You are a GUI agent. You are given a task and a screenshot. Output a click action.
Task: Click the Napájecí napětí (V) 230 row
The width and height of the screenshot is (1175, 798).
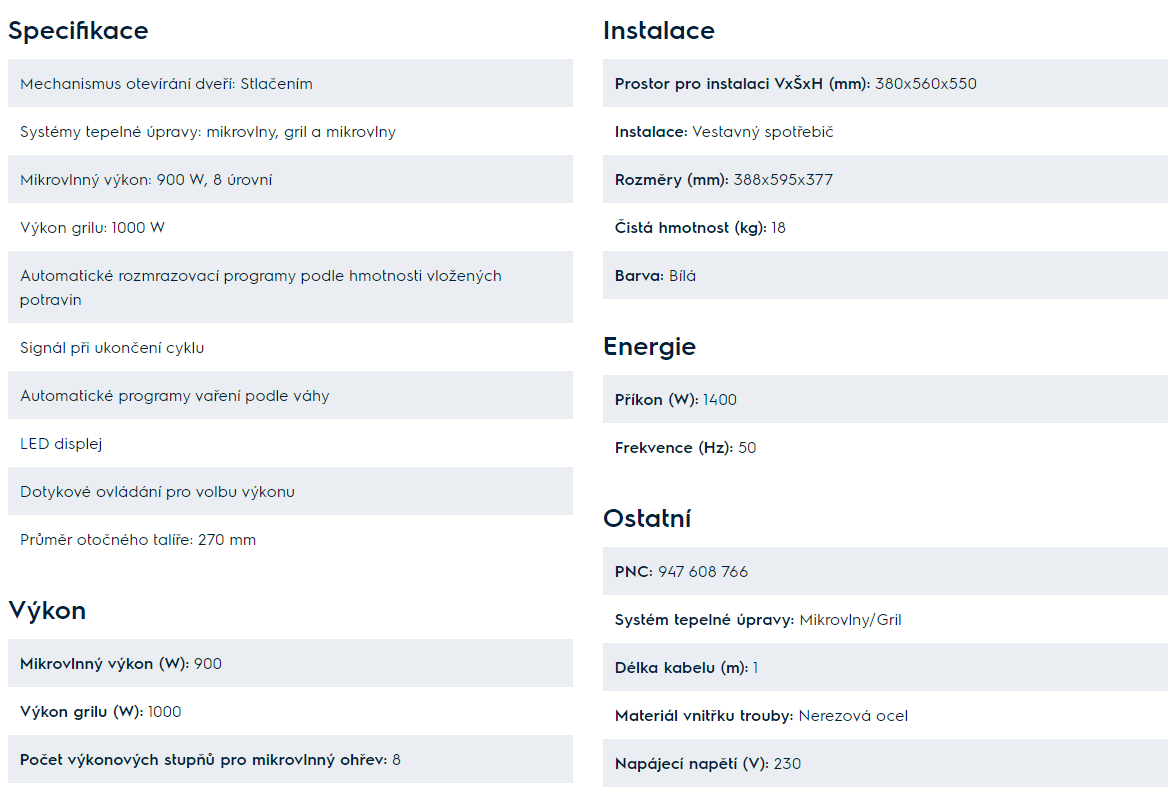click(885, 763)
